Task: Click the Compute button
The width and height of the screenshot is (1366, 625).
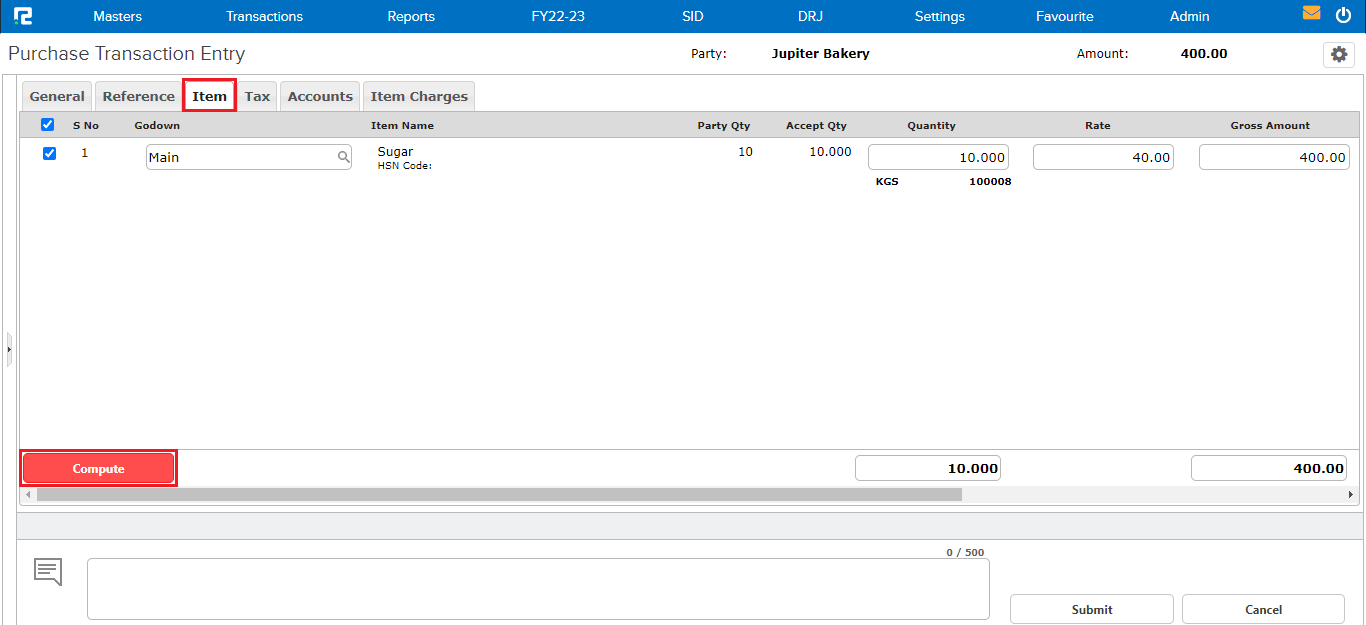Action: click(98, 467)
